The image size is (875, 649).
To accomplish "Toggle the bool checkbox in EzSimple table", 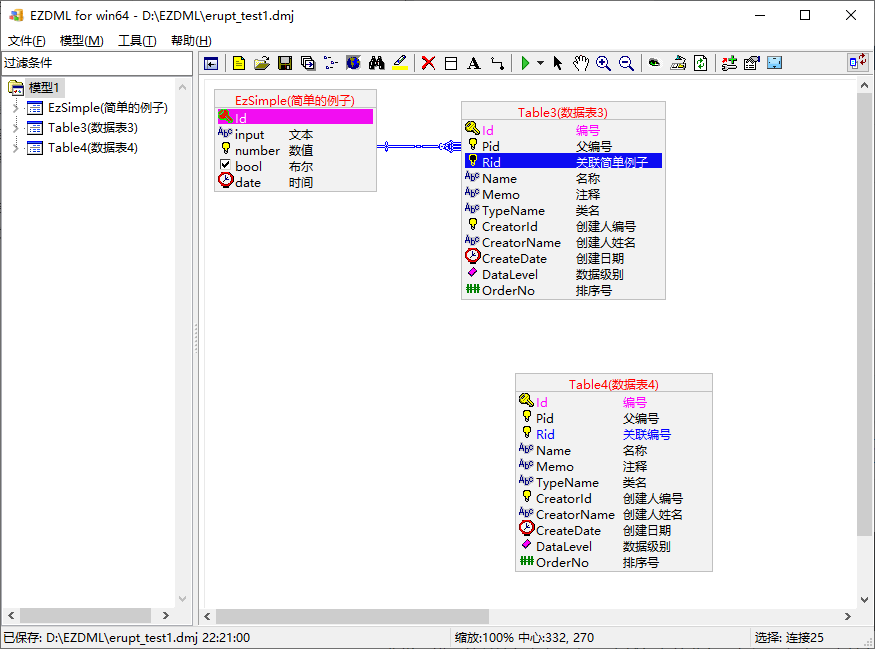I will (225, 165).
